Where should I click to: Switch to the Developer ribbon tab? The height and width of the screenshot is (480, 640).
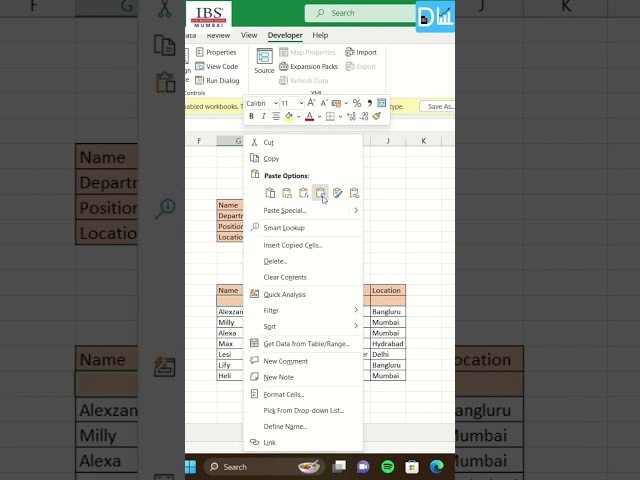pyautogui.click(x=285, y=35)
